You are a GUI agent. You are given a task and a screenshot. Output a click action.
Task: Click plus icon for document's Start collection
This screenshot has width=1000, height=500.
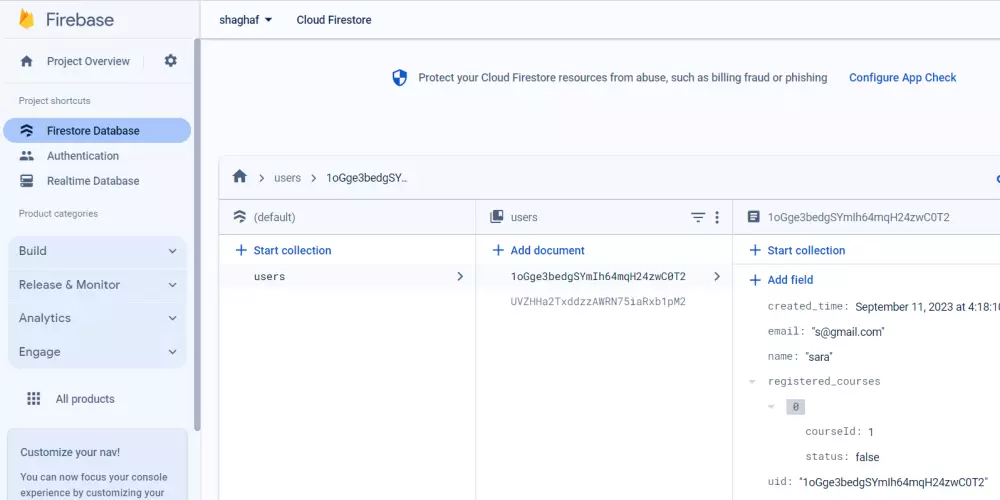(755, 250)
